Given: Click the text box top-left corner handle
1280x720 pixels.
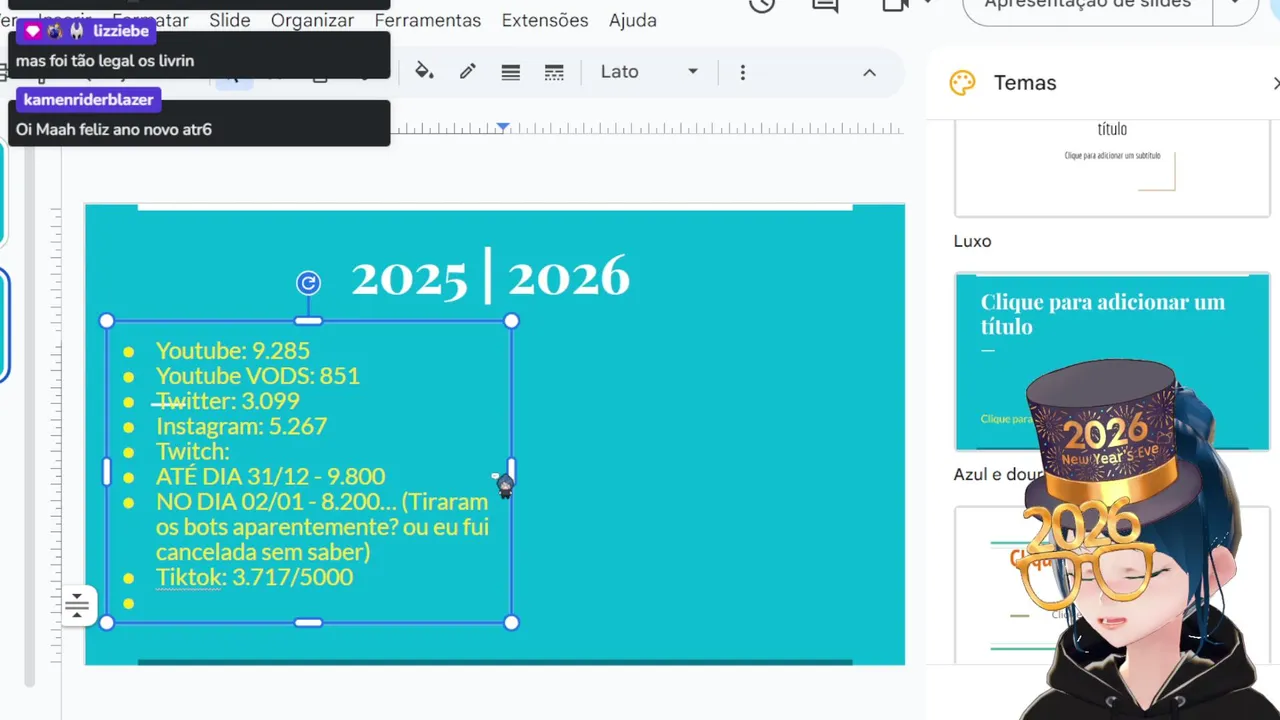Looking at the screenshot, I should pyautogui.click(x=107, y=321).
